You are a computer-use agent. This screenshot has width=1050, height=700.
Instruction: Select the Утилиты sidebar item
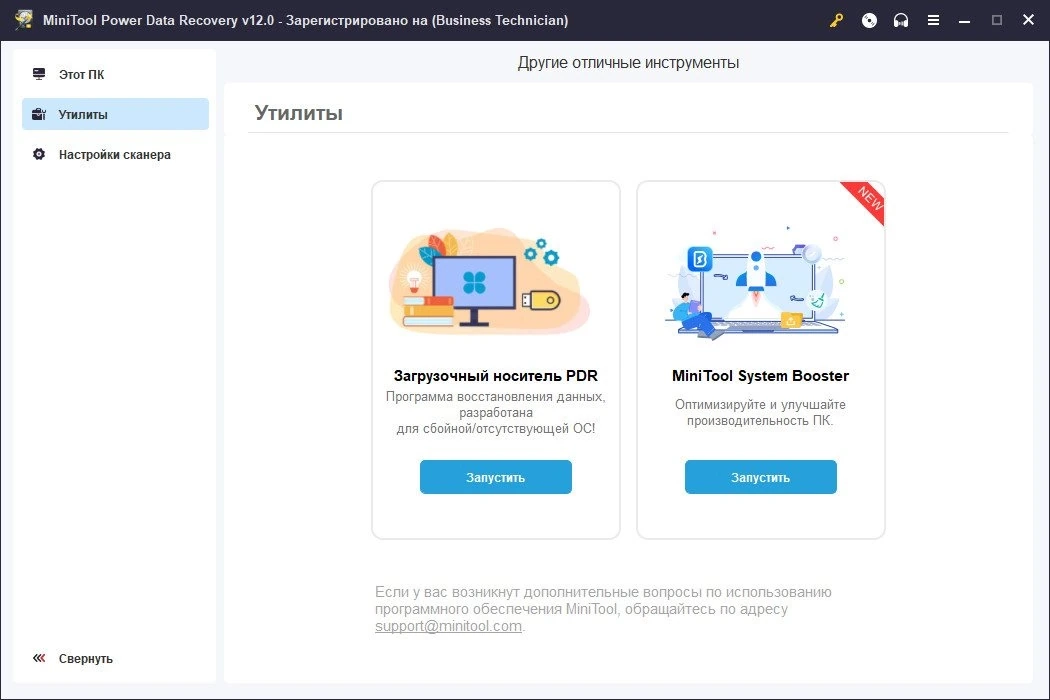(x=115, y=114)
